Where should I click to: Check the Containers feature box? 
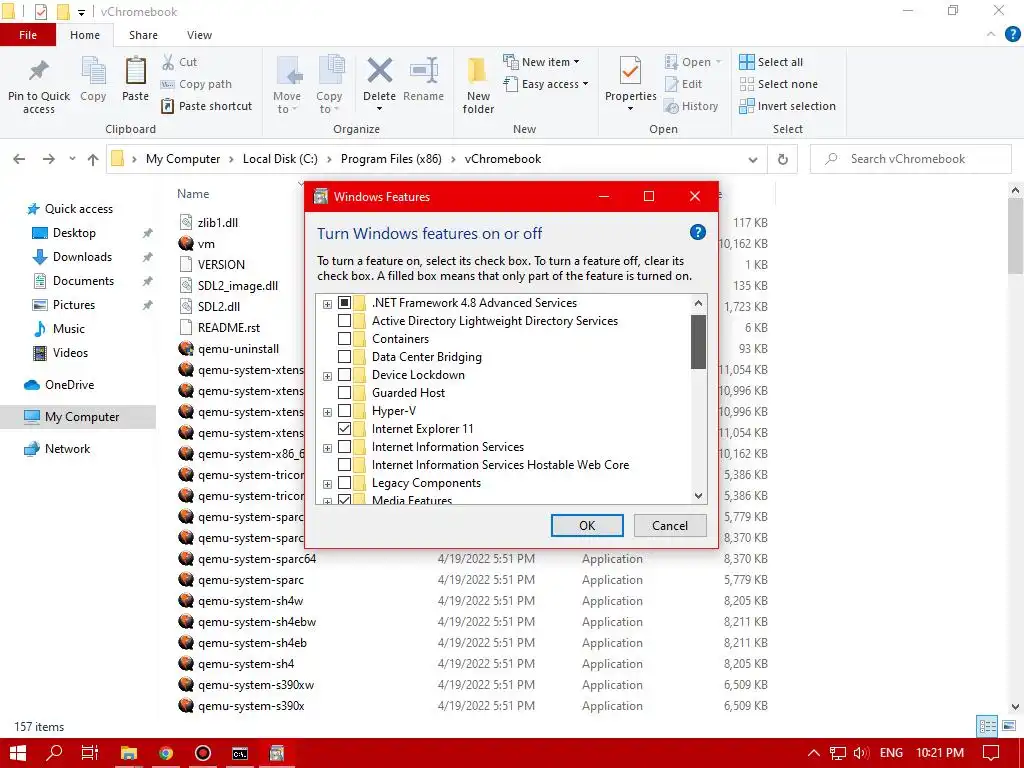click(x=344, y=339)
